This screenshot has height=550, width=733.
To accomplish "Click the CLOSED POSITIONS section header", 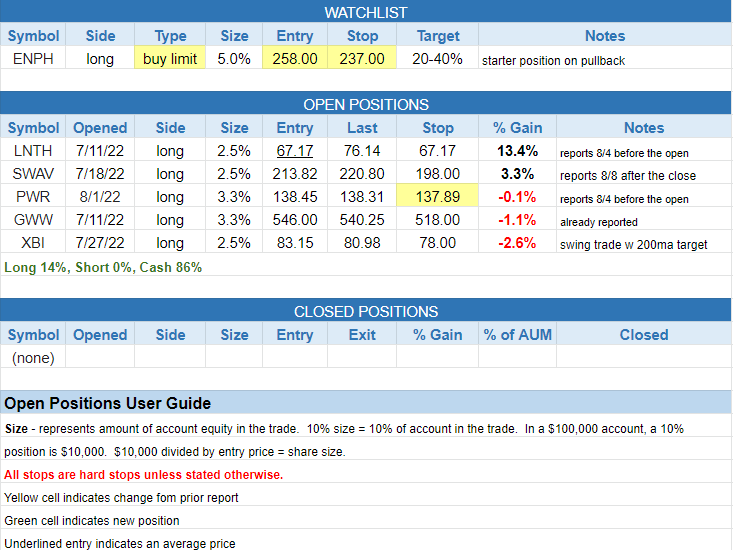I will tap(366, 311).
